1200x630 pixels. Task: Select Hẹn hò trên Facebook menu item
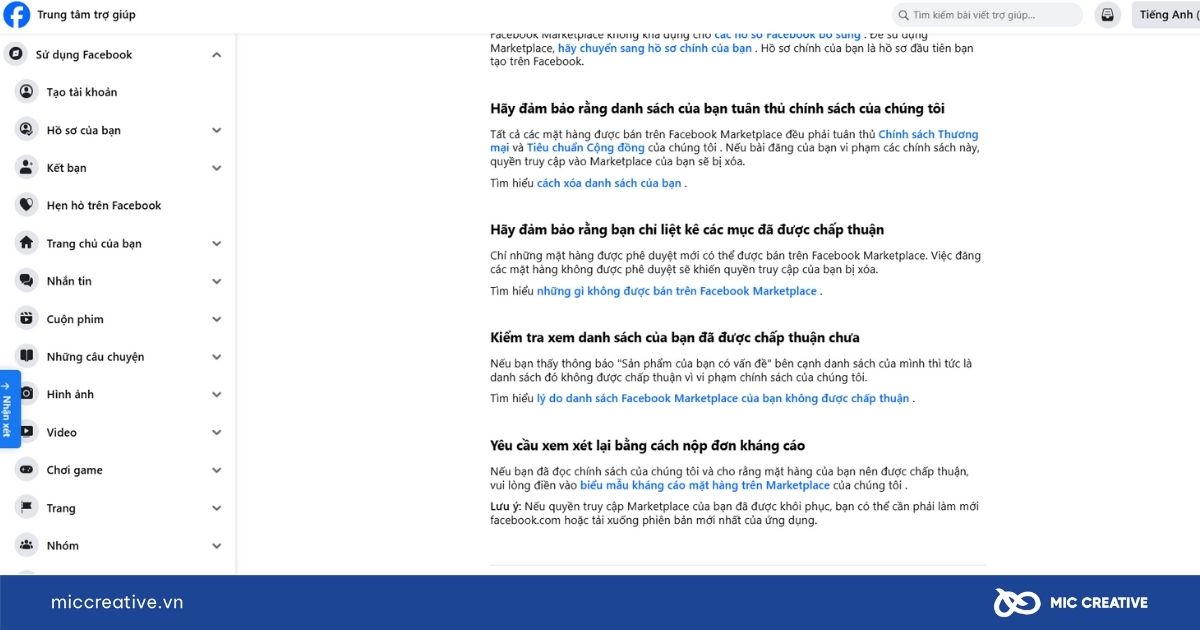104,205
